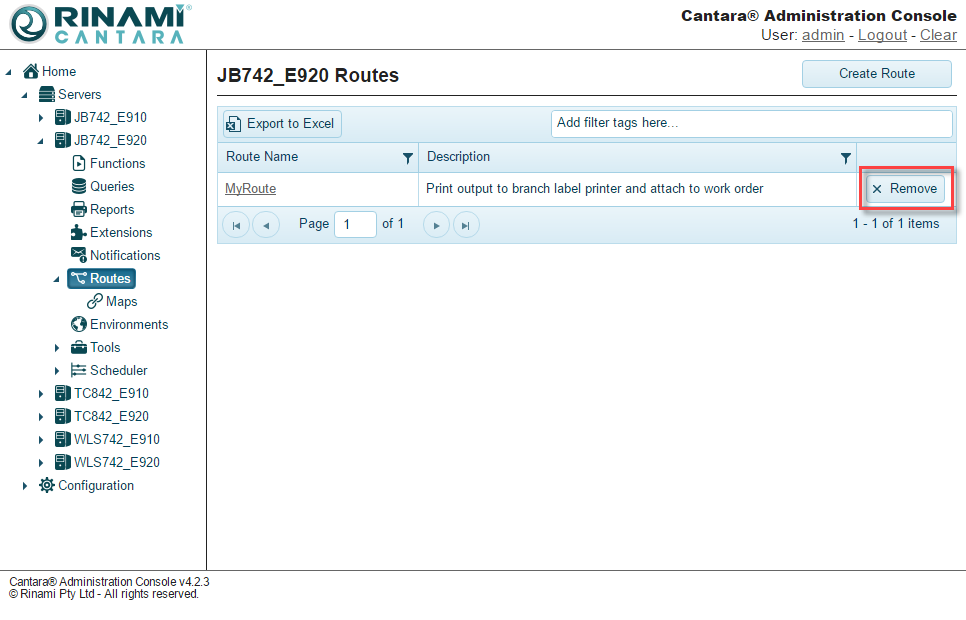Image resolution: width=966 pixels, height=620 pixels.
Task: Expand the Tools tree node
Action: 57,348
